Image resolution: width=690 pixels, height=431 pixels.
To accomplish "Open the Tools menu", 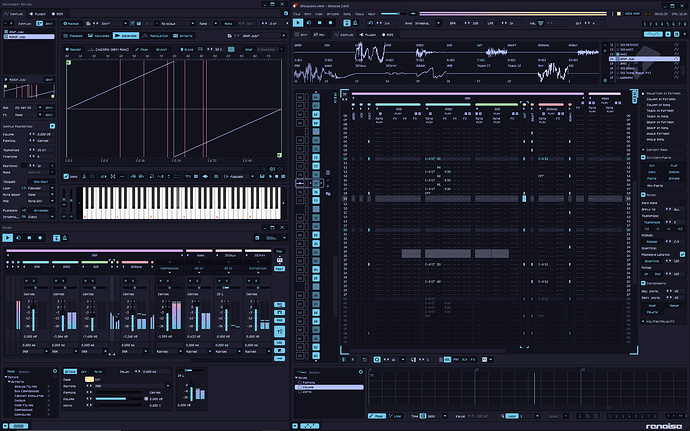I will point(360,14).
